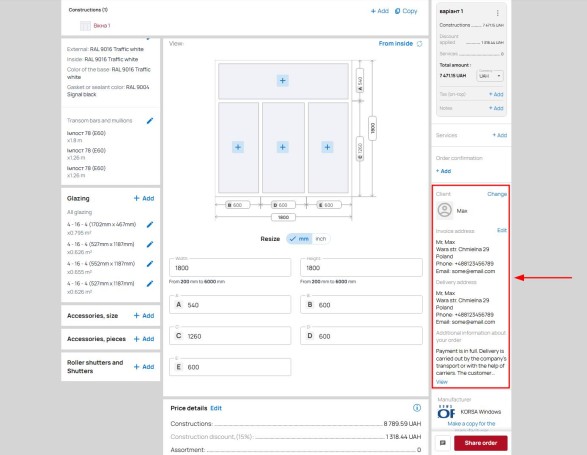Open the chat icon beside Share order
The image size is (587, 455).
pyautogui.click(x=442, y=443)
